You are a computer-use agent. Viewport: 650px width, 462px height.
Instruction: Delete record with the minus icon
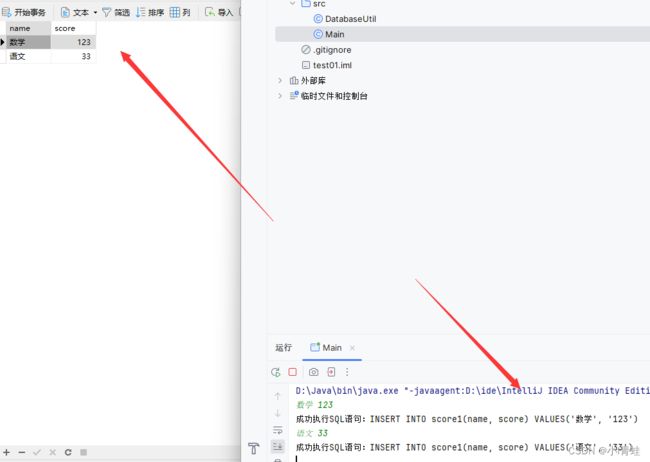tap(22, 452)
